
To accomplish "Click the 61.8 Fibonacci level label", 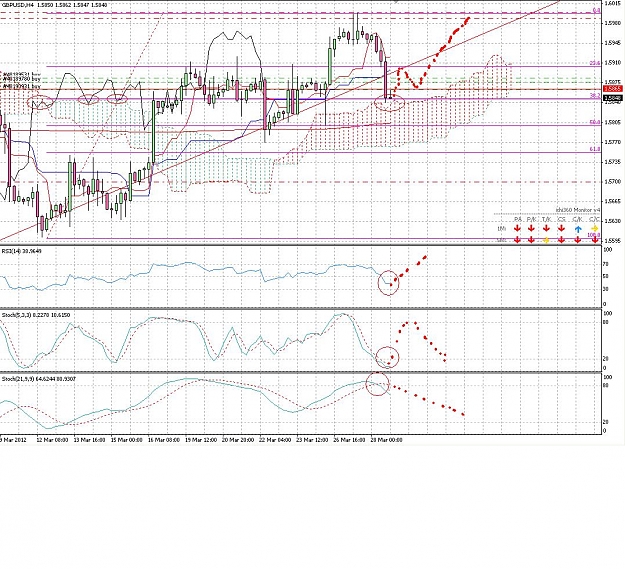I will click(595, 149).
